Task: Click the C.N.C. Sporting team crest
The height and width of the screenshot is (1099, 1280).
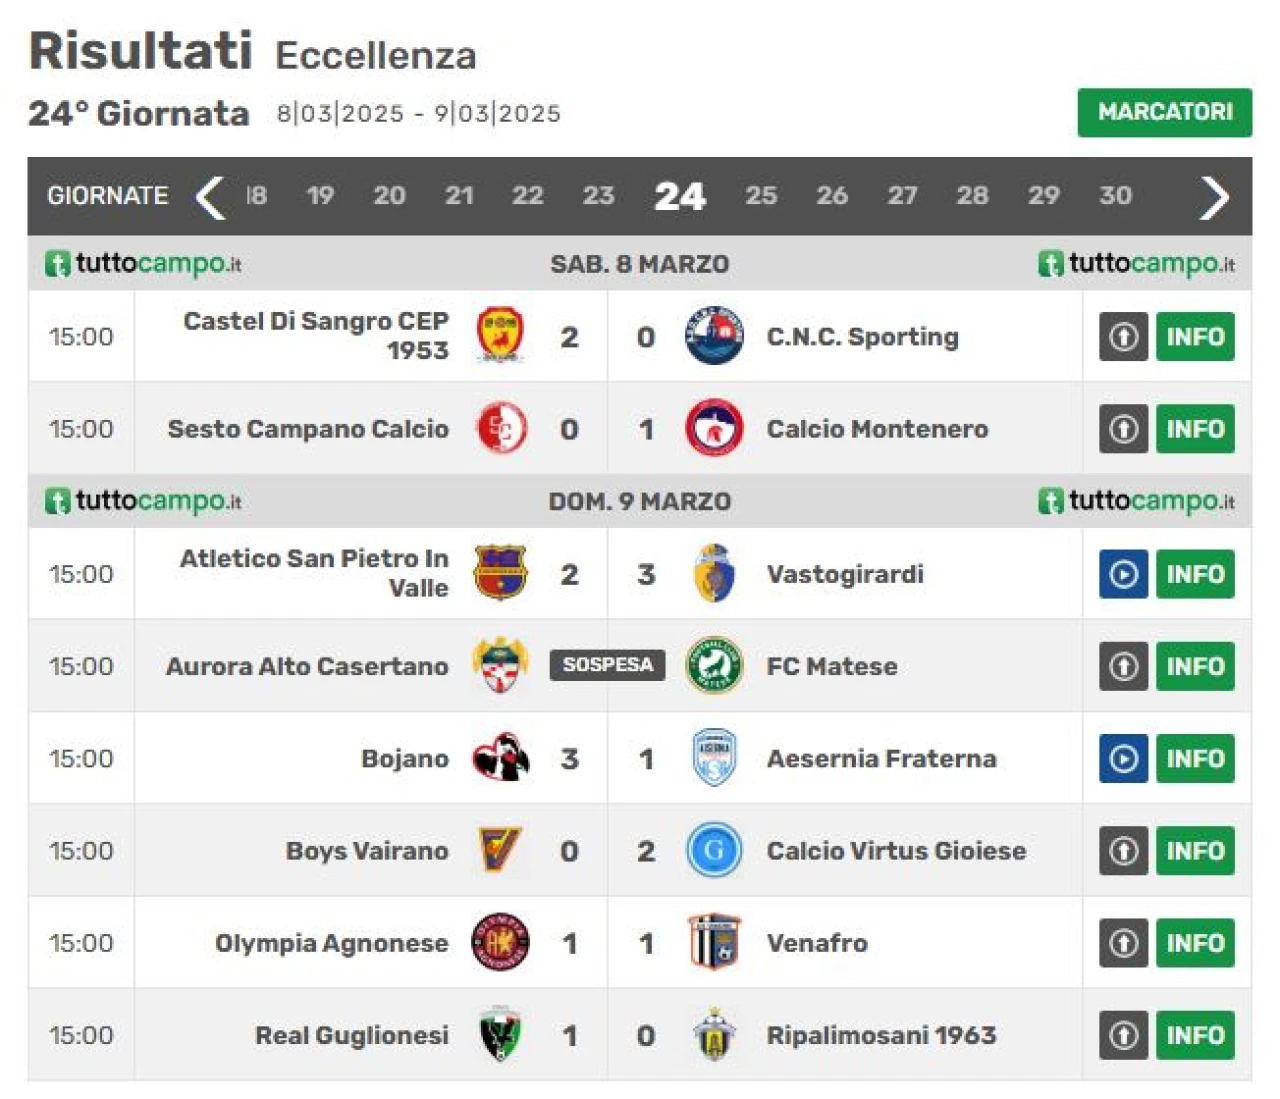Action: pos(714,336)
